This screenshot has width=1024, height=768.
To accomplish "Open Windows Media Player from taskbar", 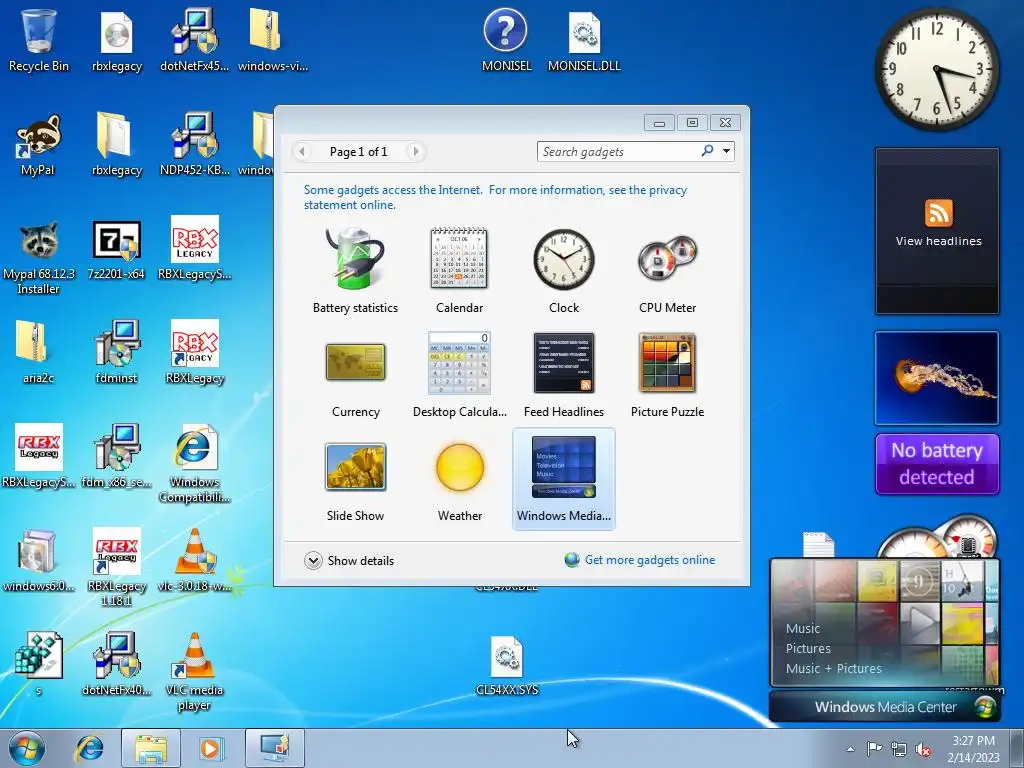I will (210, 748).
